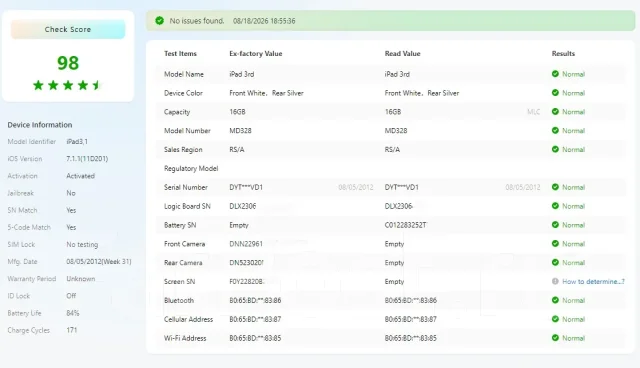Click the ex-factory Sales Region value RS/A

tap(237, 150)
